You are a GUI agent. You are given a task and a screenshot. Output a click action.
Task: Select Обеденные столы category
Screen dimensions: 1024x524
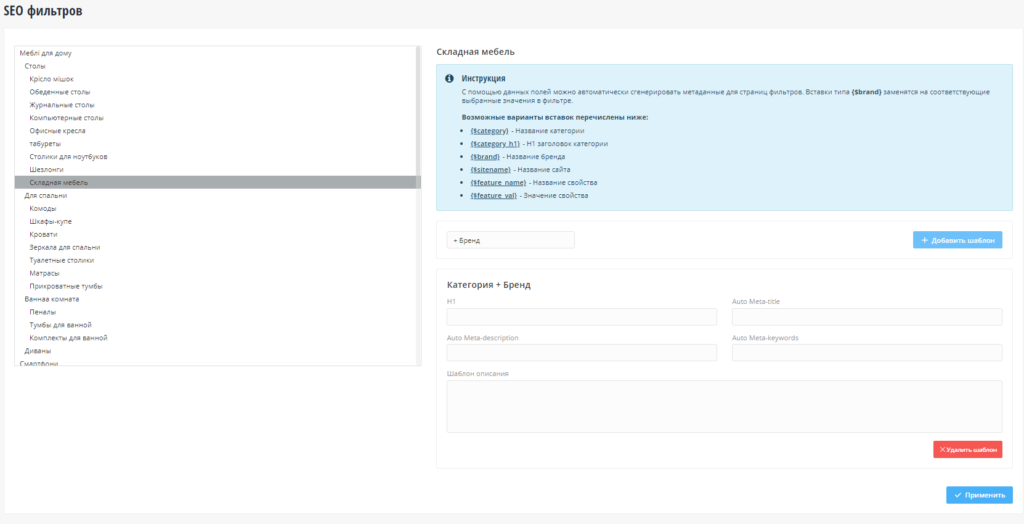(x=60, y=92)
